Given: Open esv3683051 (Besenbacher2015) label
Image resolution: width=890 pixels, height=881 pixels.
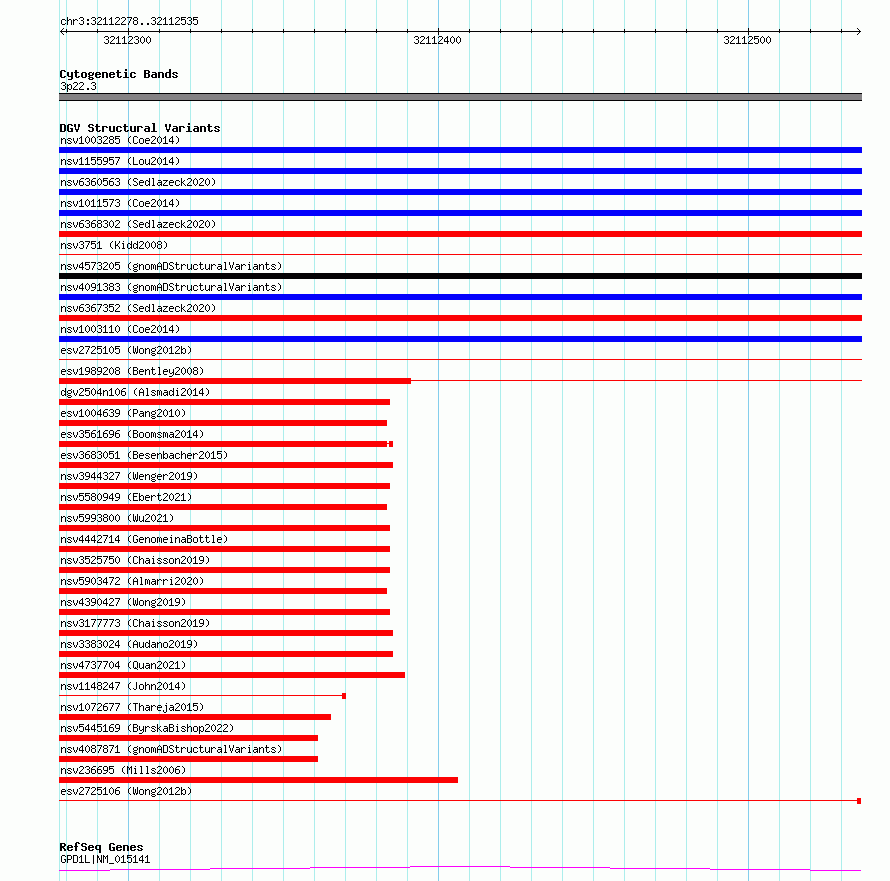Looking at the screenshot, I should 144,455.
